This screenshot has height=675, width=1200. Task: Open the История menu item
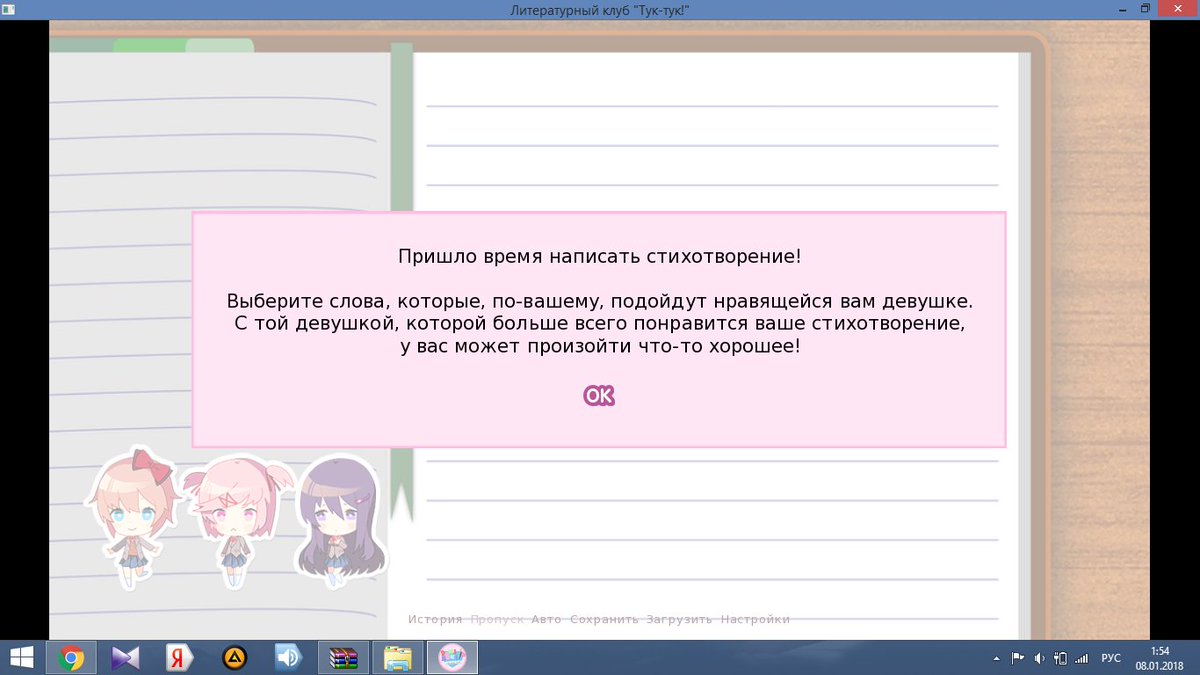pyautogui.click(x=435, y=619)
